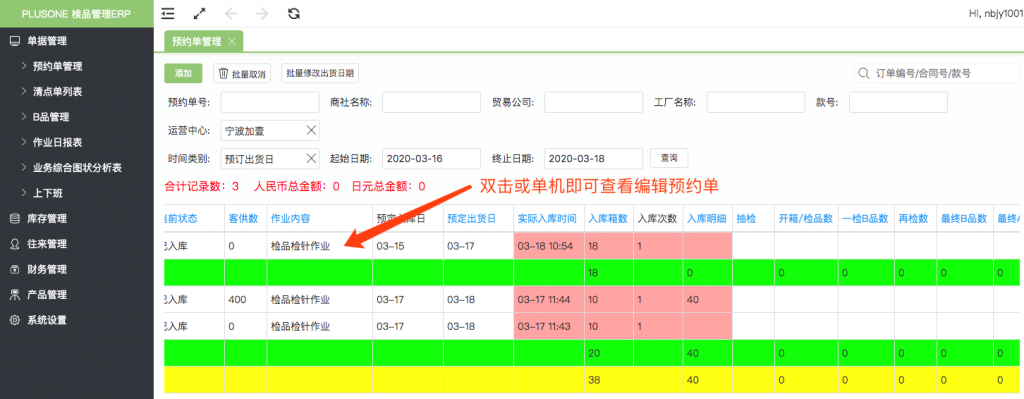1024x399 pixels.
Task: Focus the 工厂名称 input field
Action: click(x=756, y=103)
